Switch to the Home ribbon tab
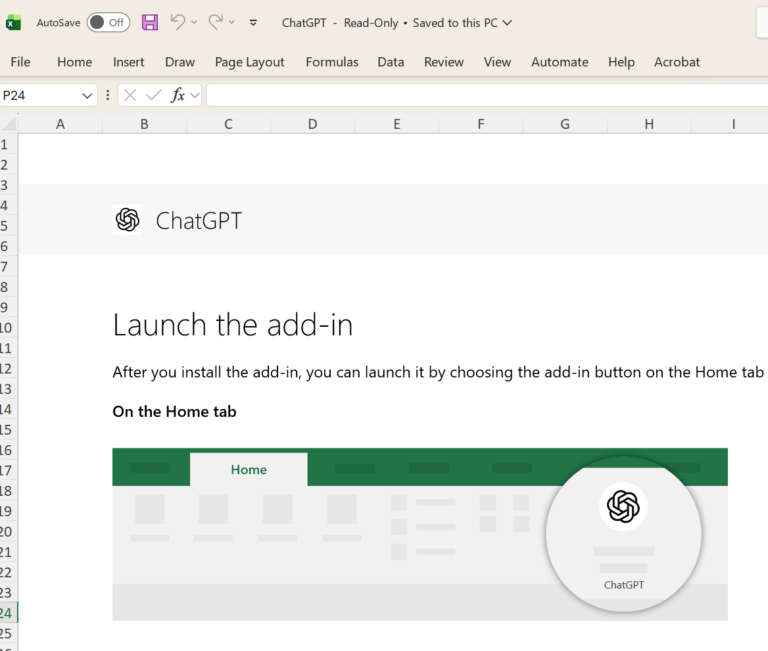 (x=74, y=62)
